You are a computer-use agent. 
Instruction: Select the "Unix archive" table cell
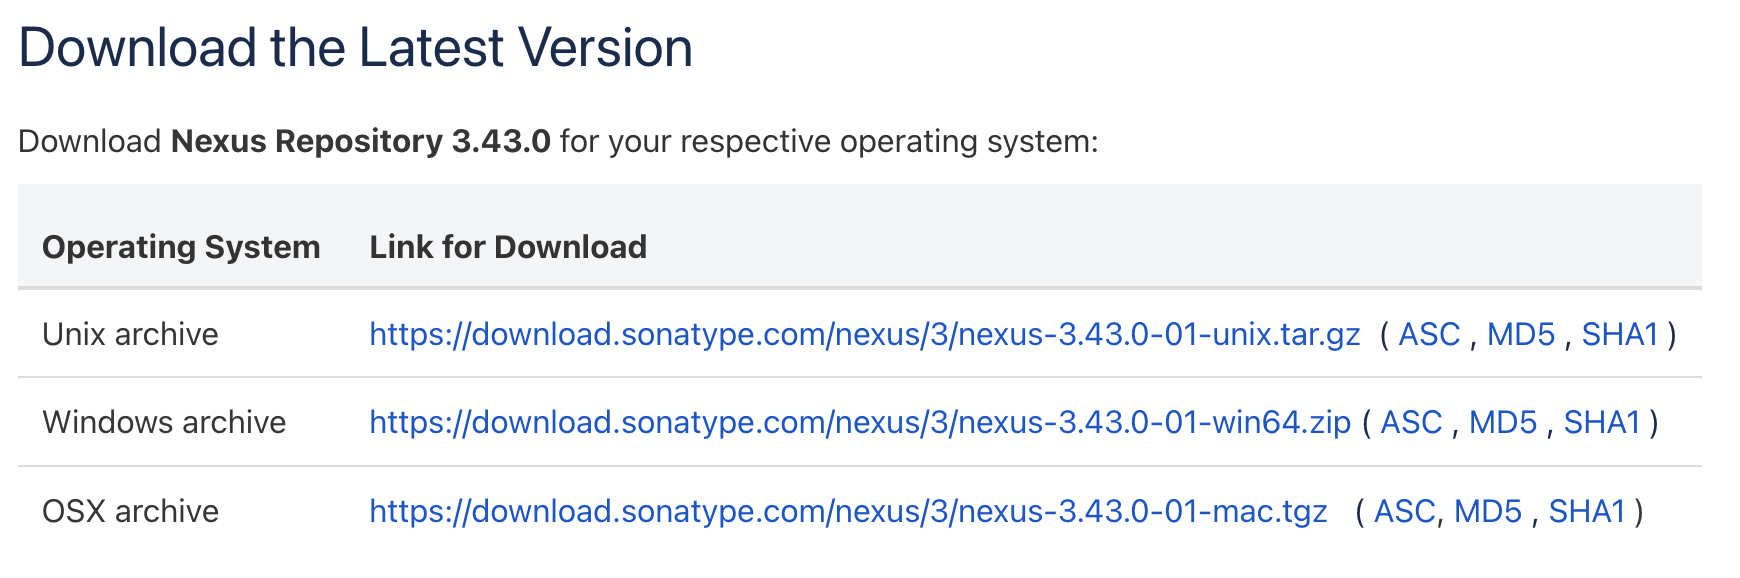[x=130, y=334]
